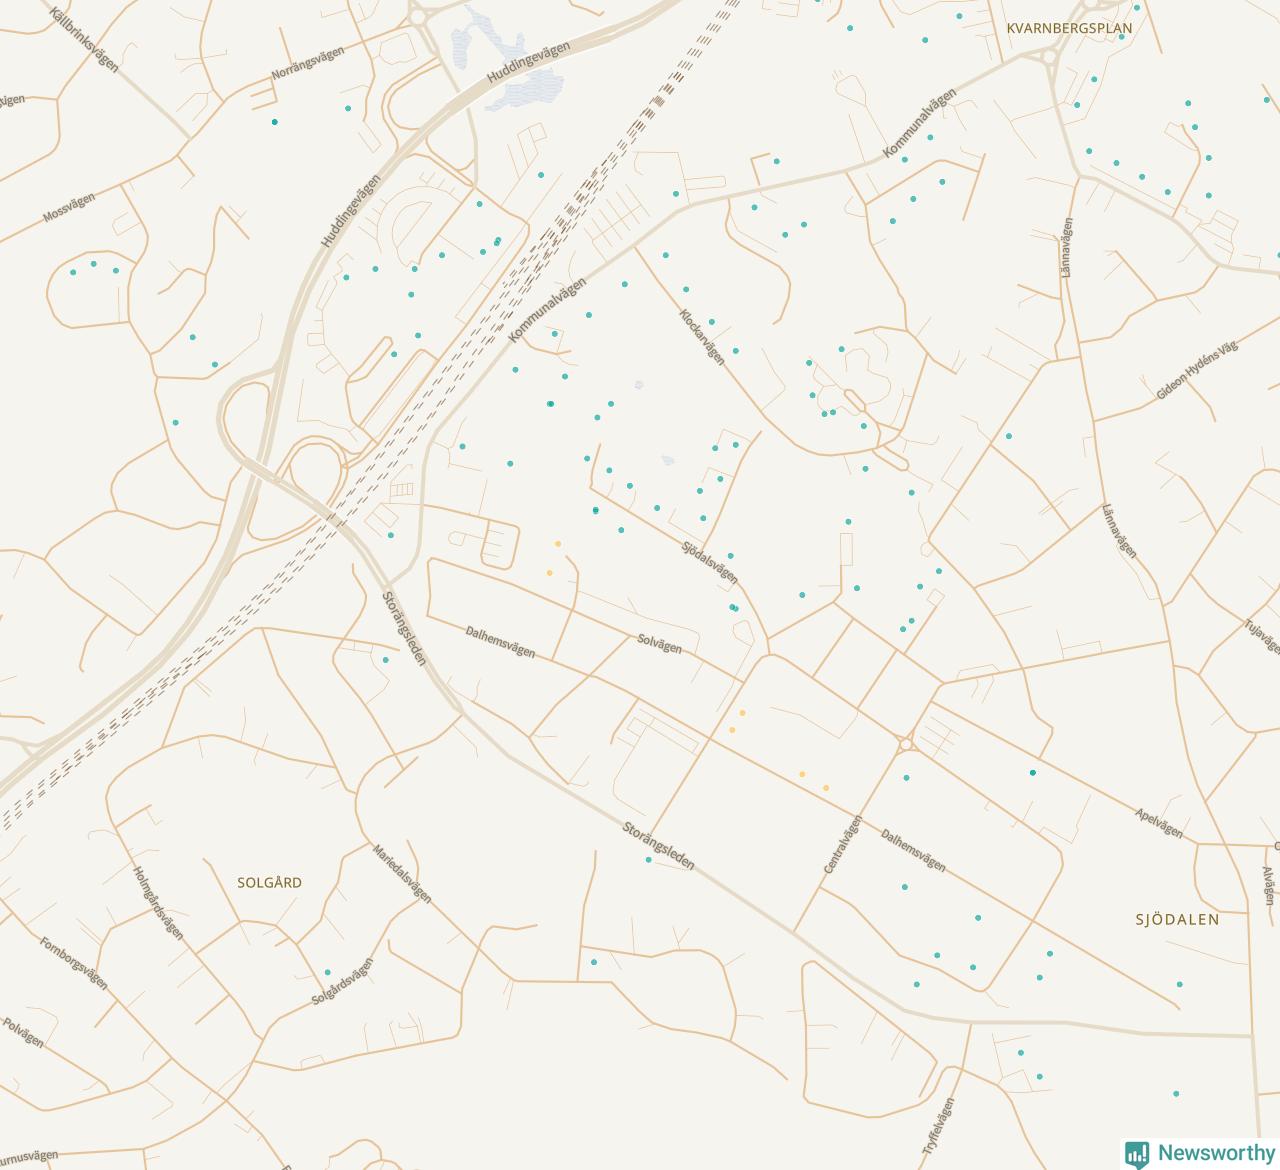Click the roundabout below Kvarnbergsplan label
The width and height of the screenshot is (1280, 1170).
[1052, 60]
